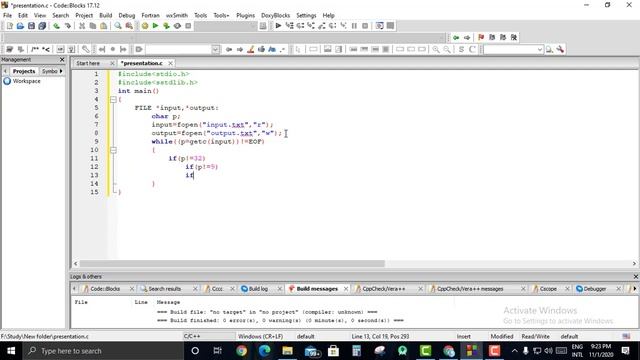Start debugger with Debug/Continue arrow
The height and width of the screenshot is (360, 640).
(278, 26)
